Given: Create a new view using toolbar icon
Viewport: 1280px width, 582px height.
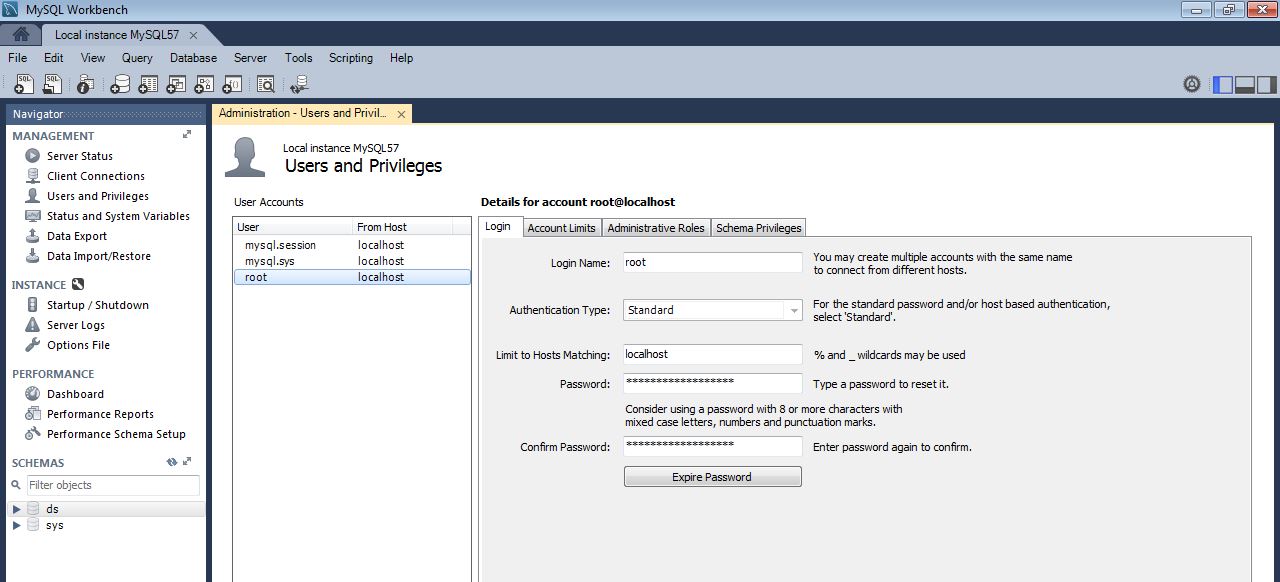Looking at the screenshot, I should tap(176, 85).
